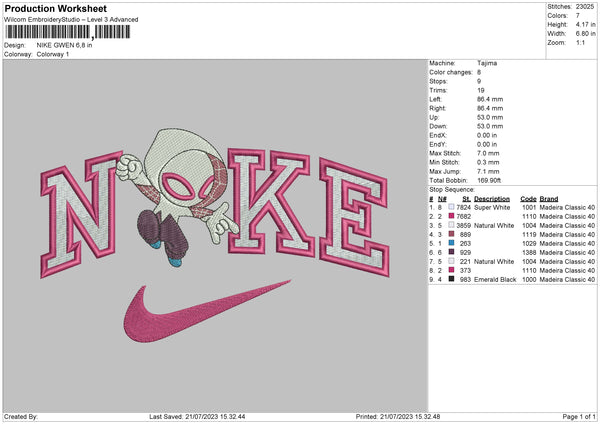Screen dimensions: 600x424
Task: Click the Stops value '9'
Action: pos(479,81)
